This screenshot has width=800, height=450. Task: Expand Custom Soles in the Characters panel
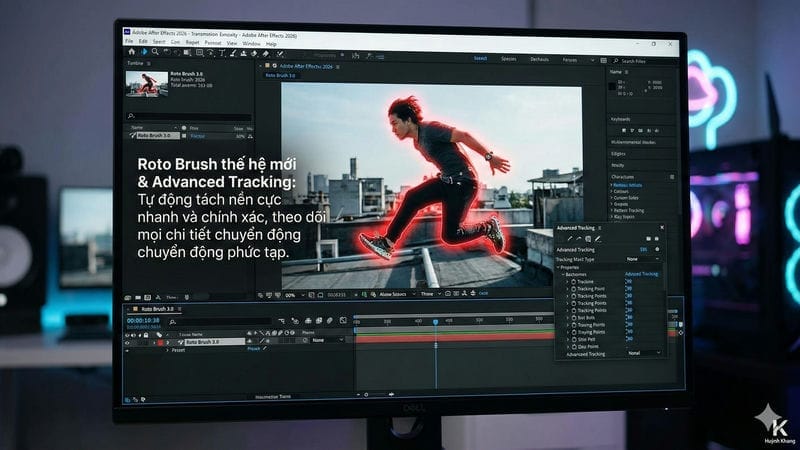611,197
